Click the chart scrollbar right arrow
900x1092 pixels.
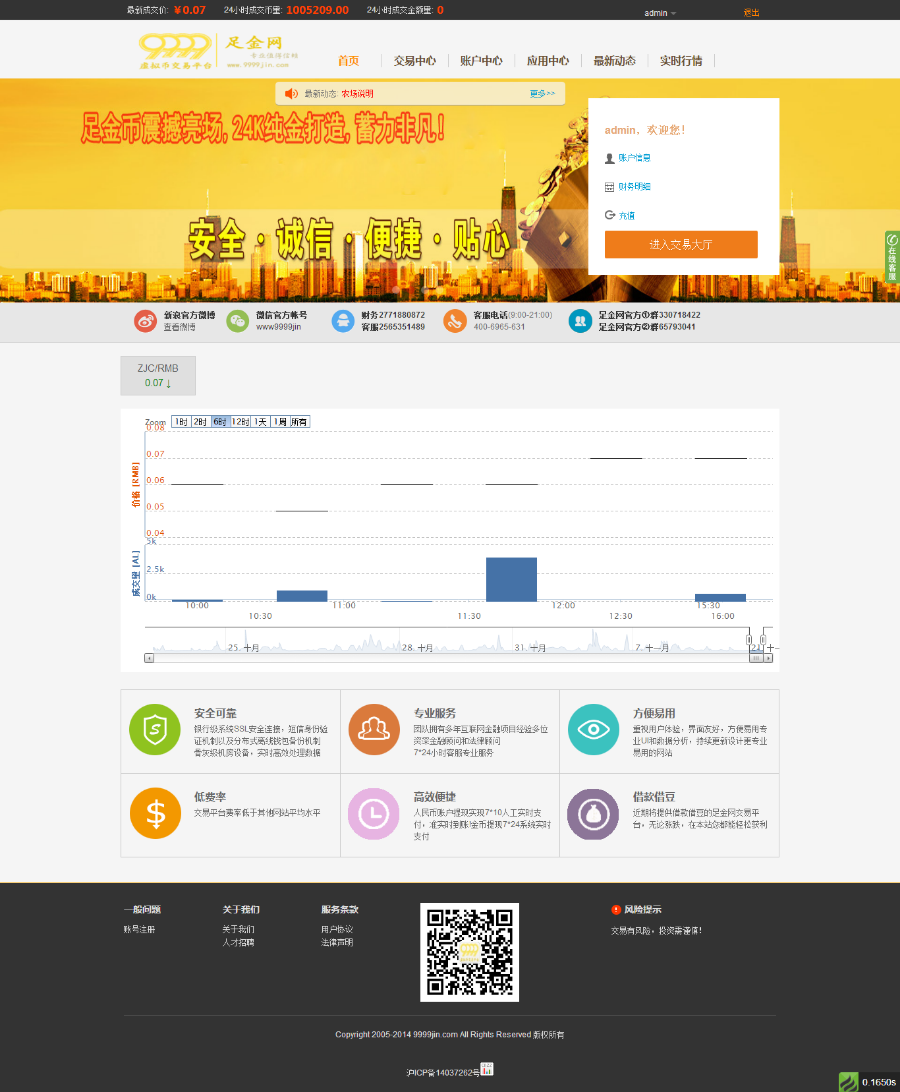click(768, 658)
